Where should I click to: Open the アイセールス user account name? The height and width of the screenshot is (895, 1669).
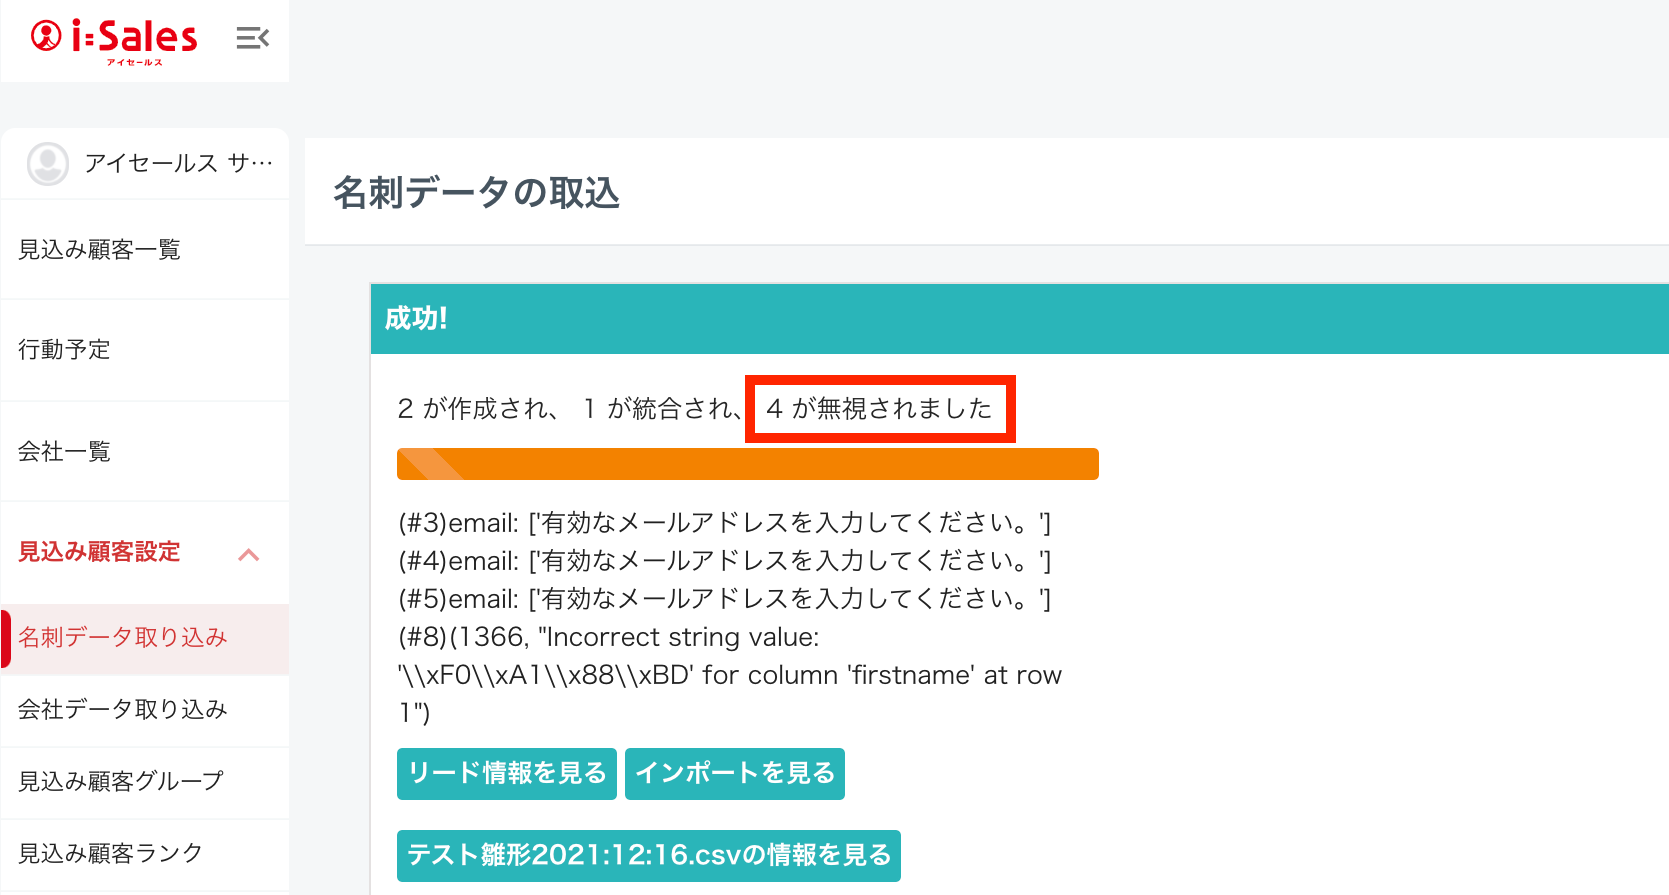(x=178, y=163)
